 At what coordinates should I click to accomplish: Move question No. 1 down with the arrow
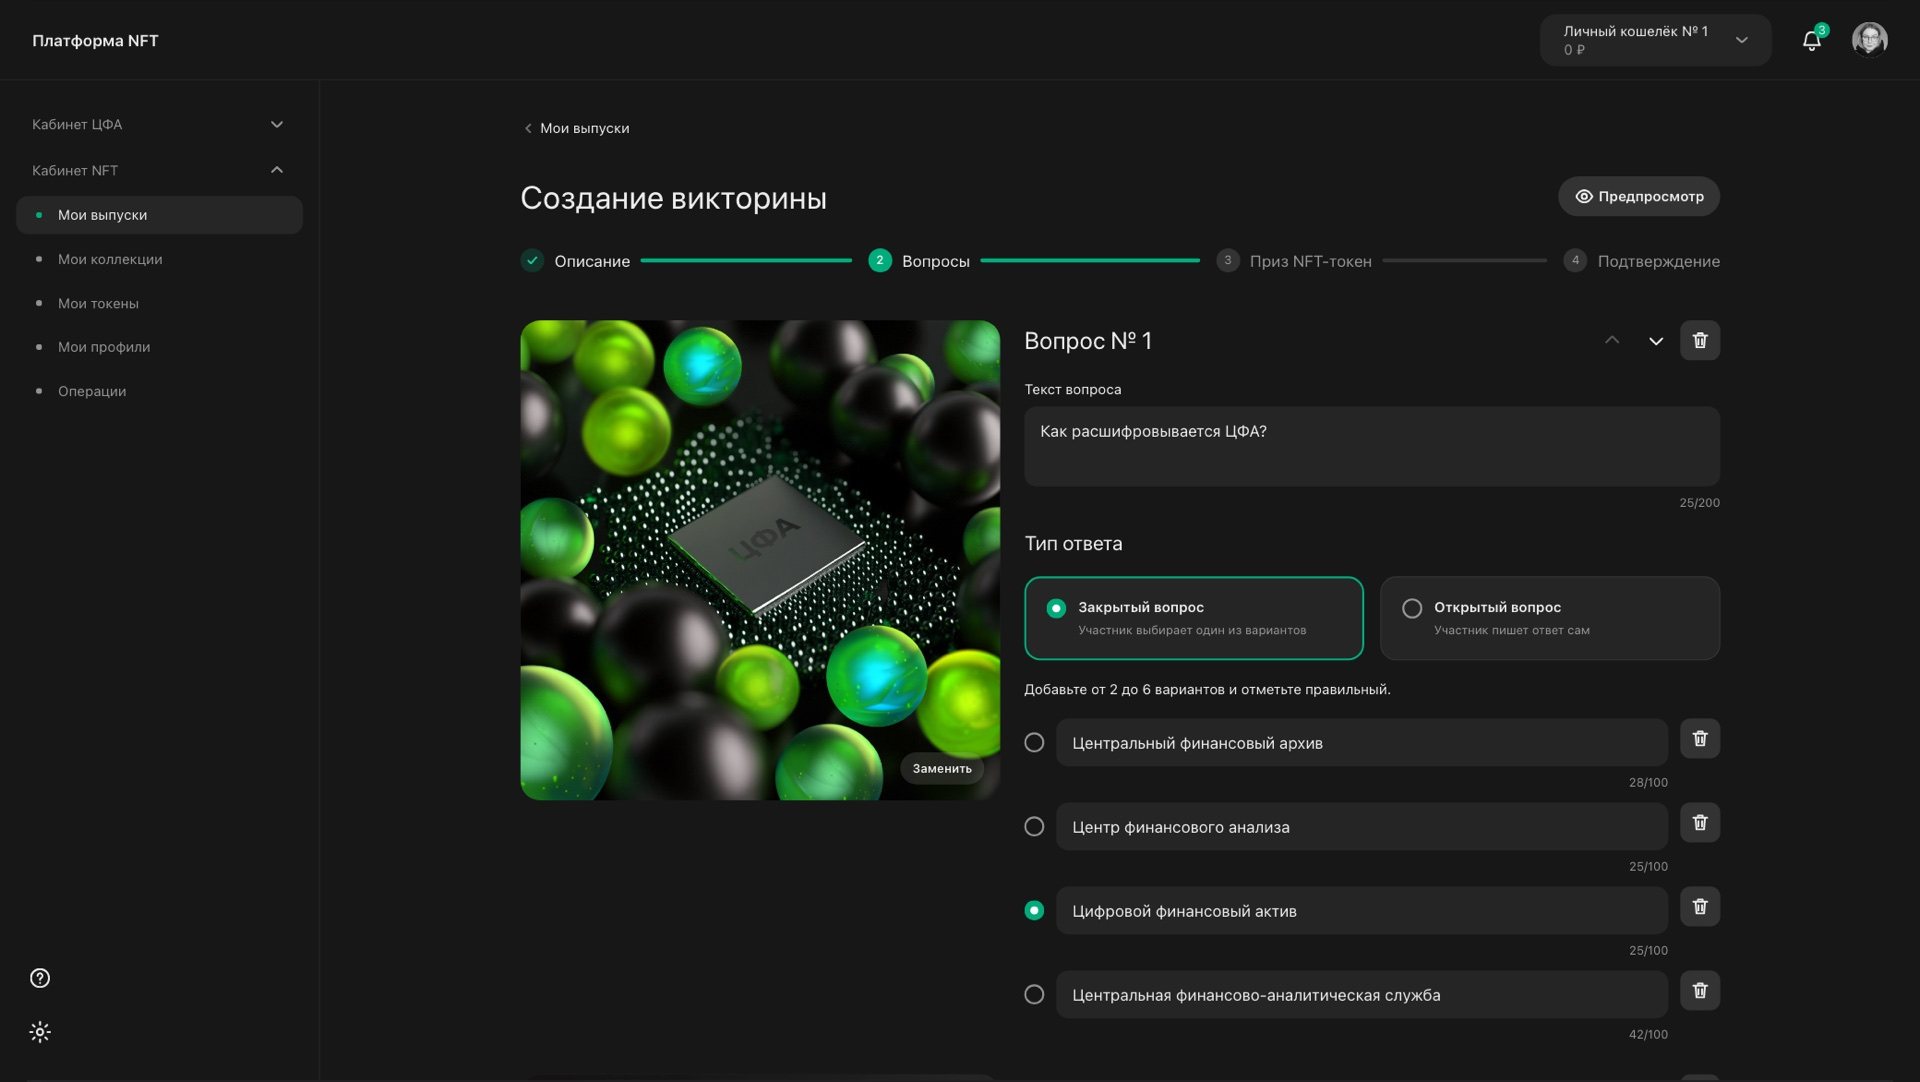point(1656,341)
